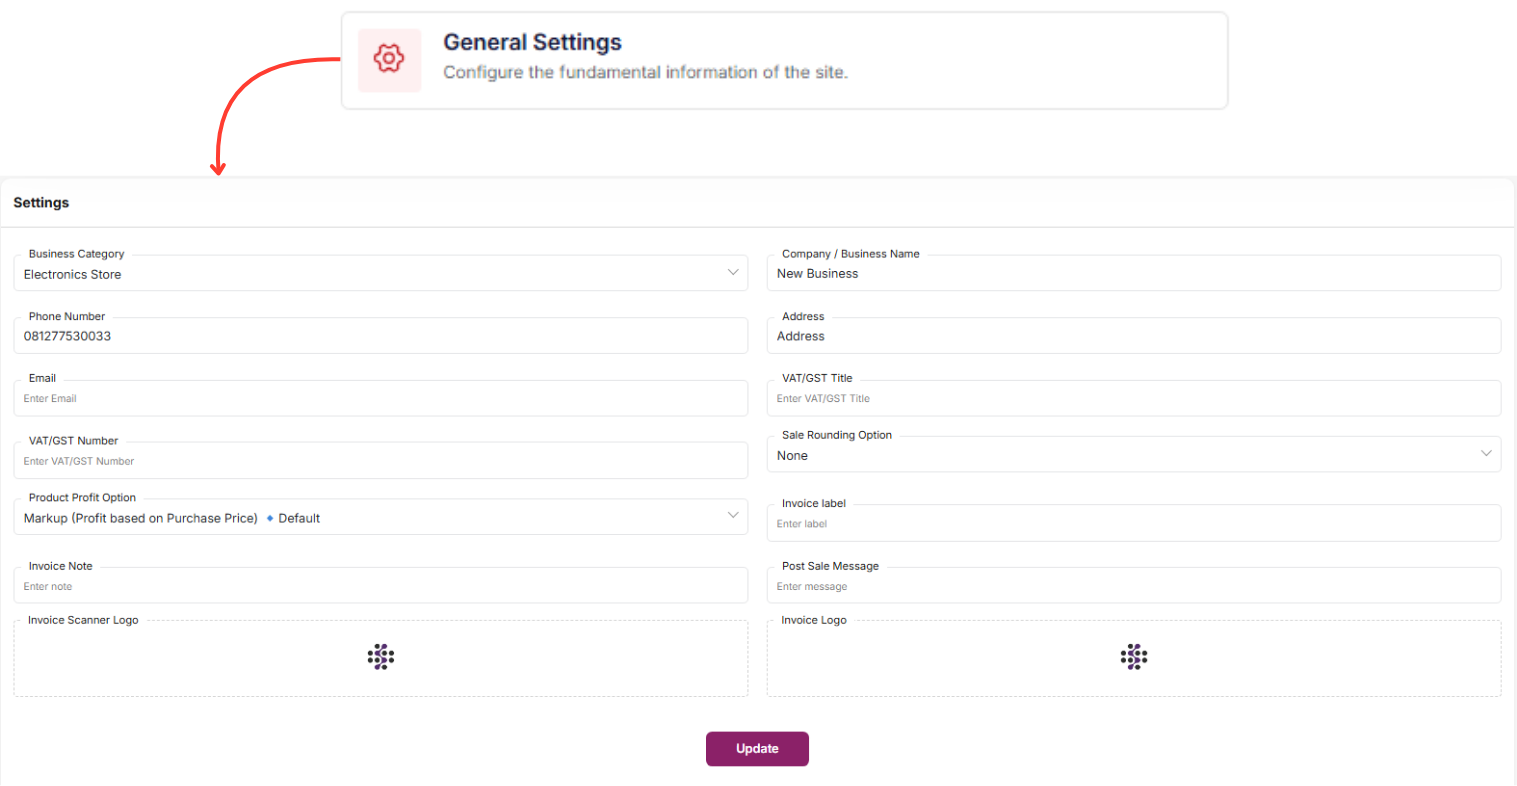Viewport: 1517px width, 786px height.
Task: Click the Sale Rounding Option chevron arrow
Action: point(1486,454)
